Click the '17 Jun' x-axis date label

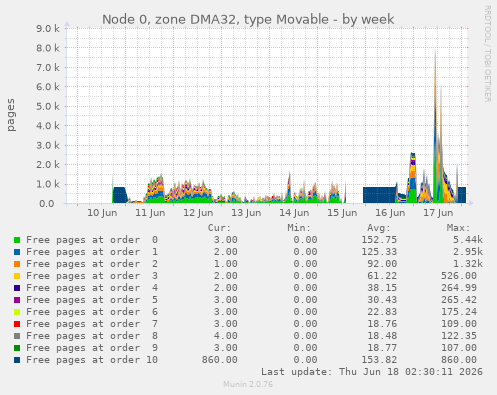(x=438, y=213)
